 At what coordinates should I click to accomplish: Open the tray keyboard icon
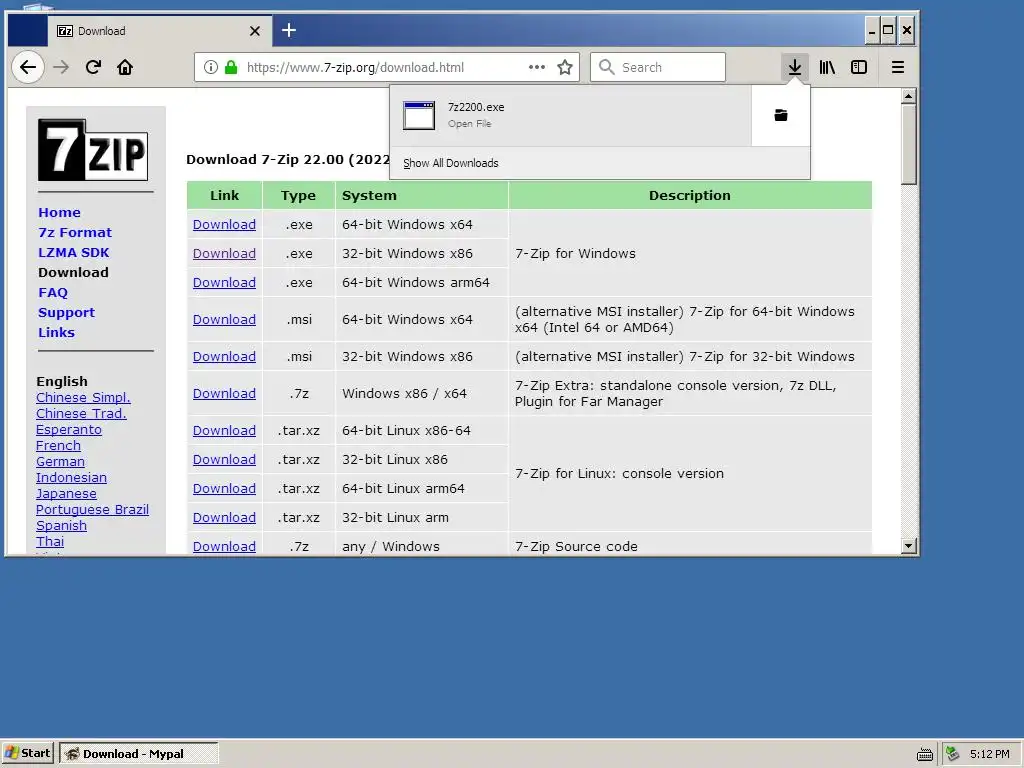click(x=925, y=754)
